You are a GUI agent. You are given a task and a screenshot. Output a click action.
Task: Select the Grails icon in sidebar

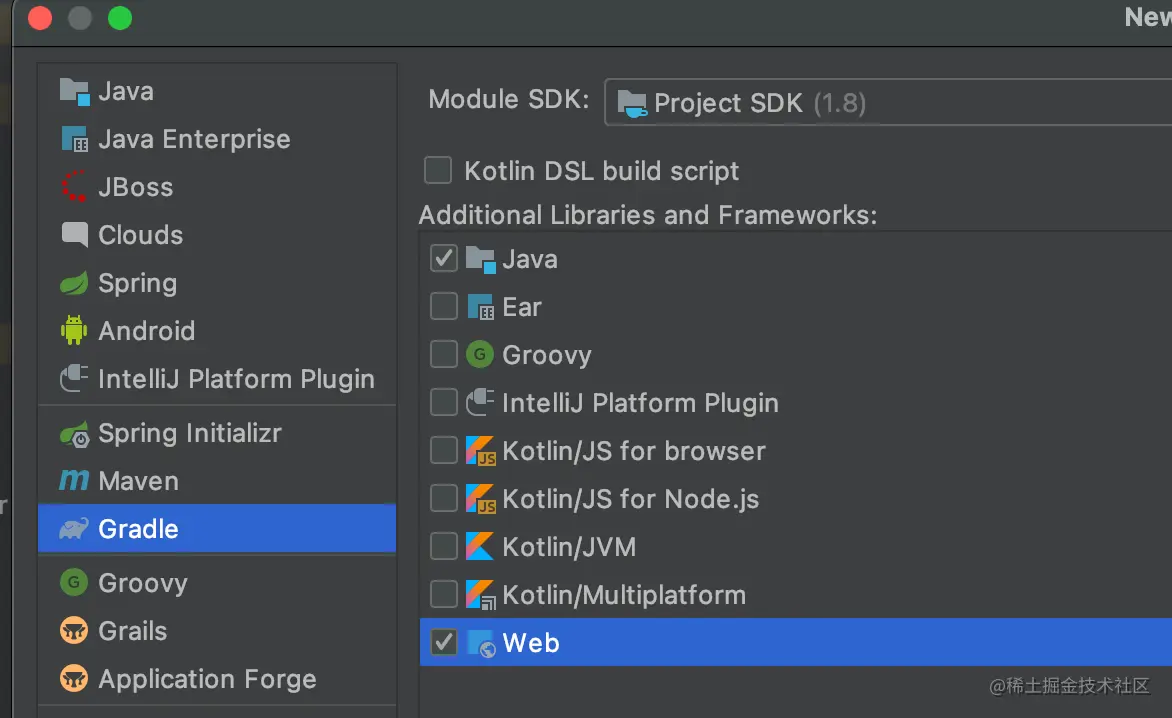tap(74, 631)
